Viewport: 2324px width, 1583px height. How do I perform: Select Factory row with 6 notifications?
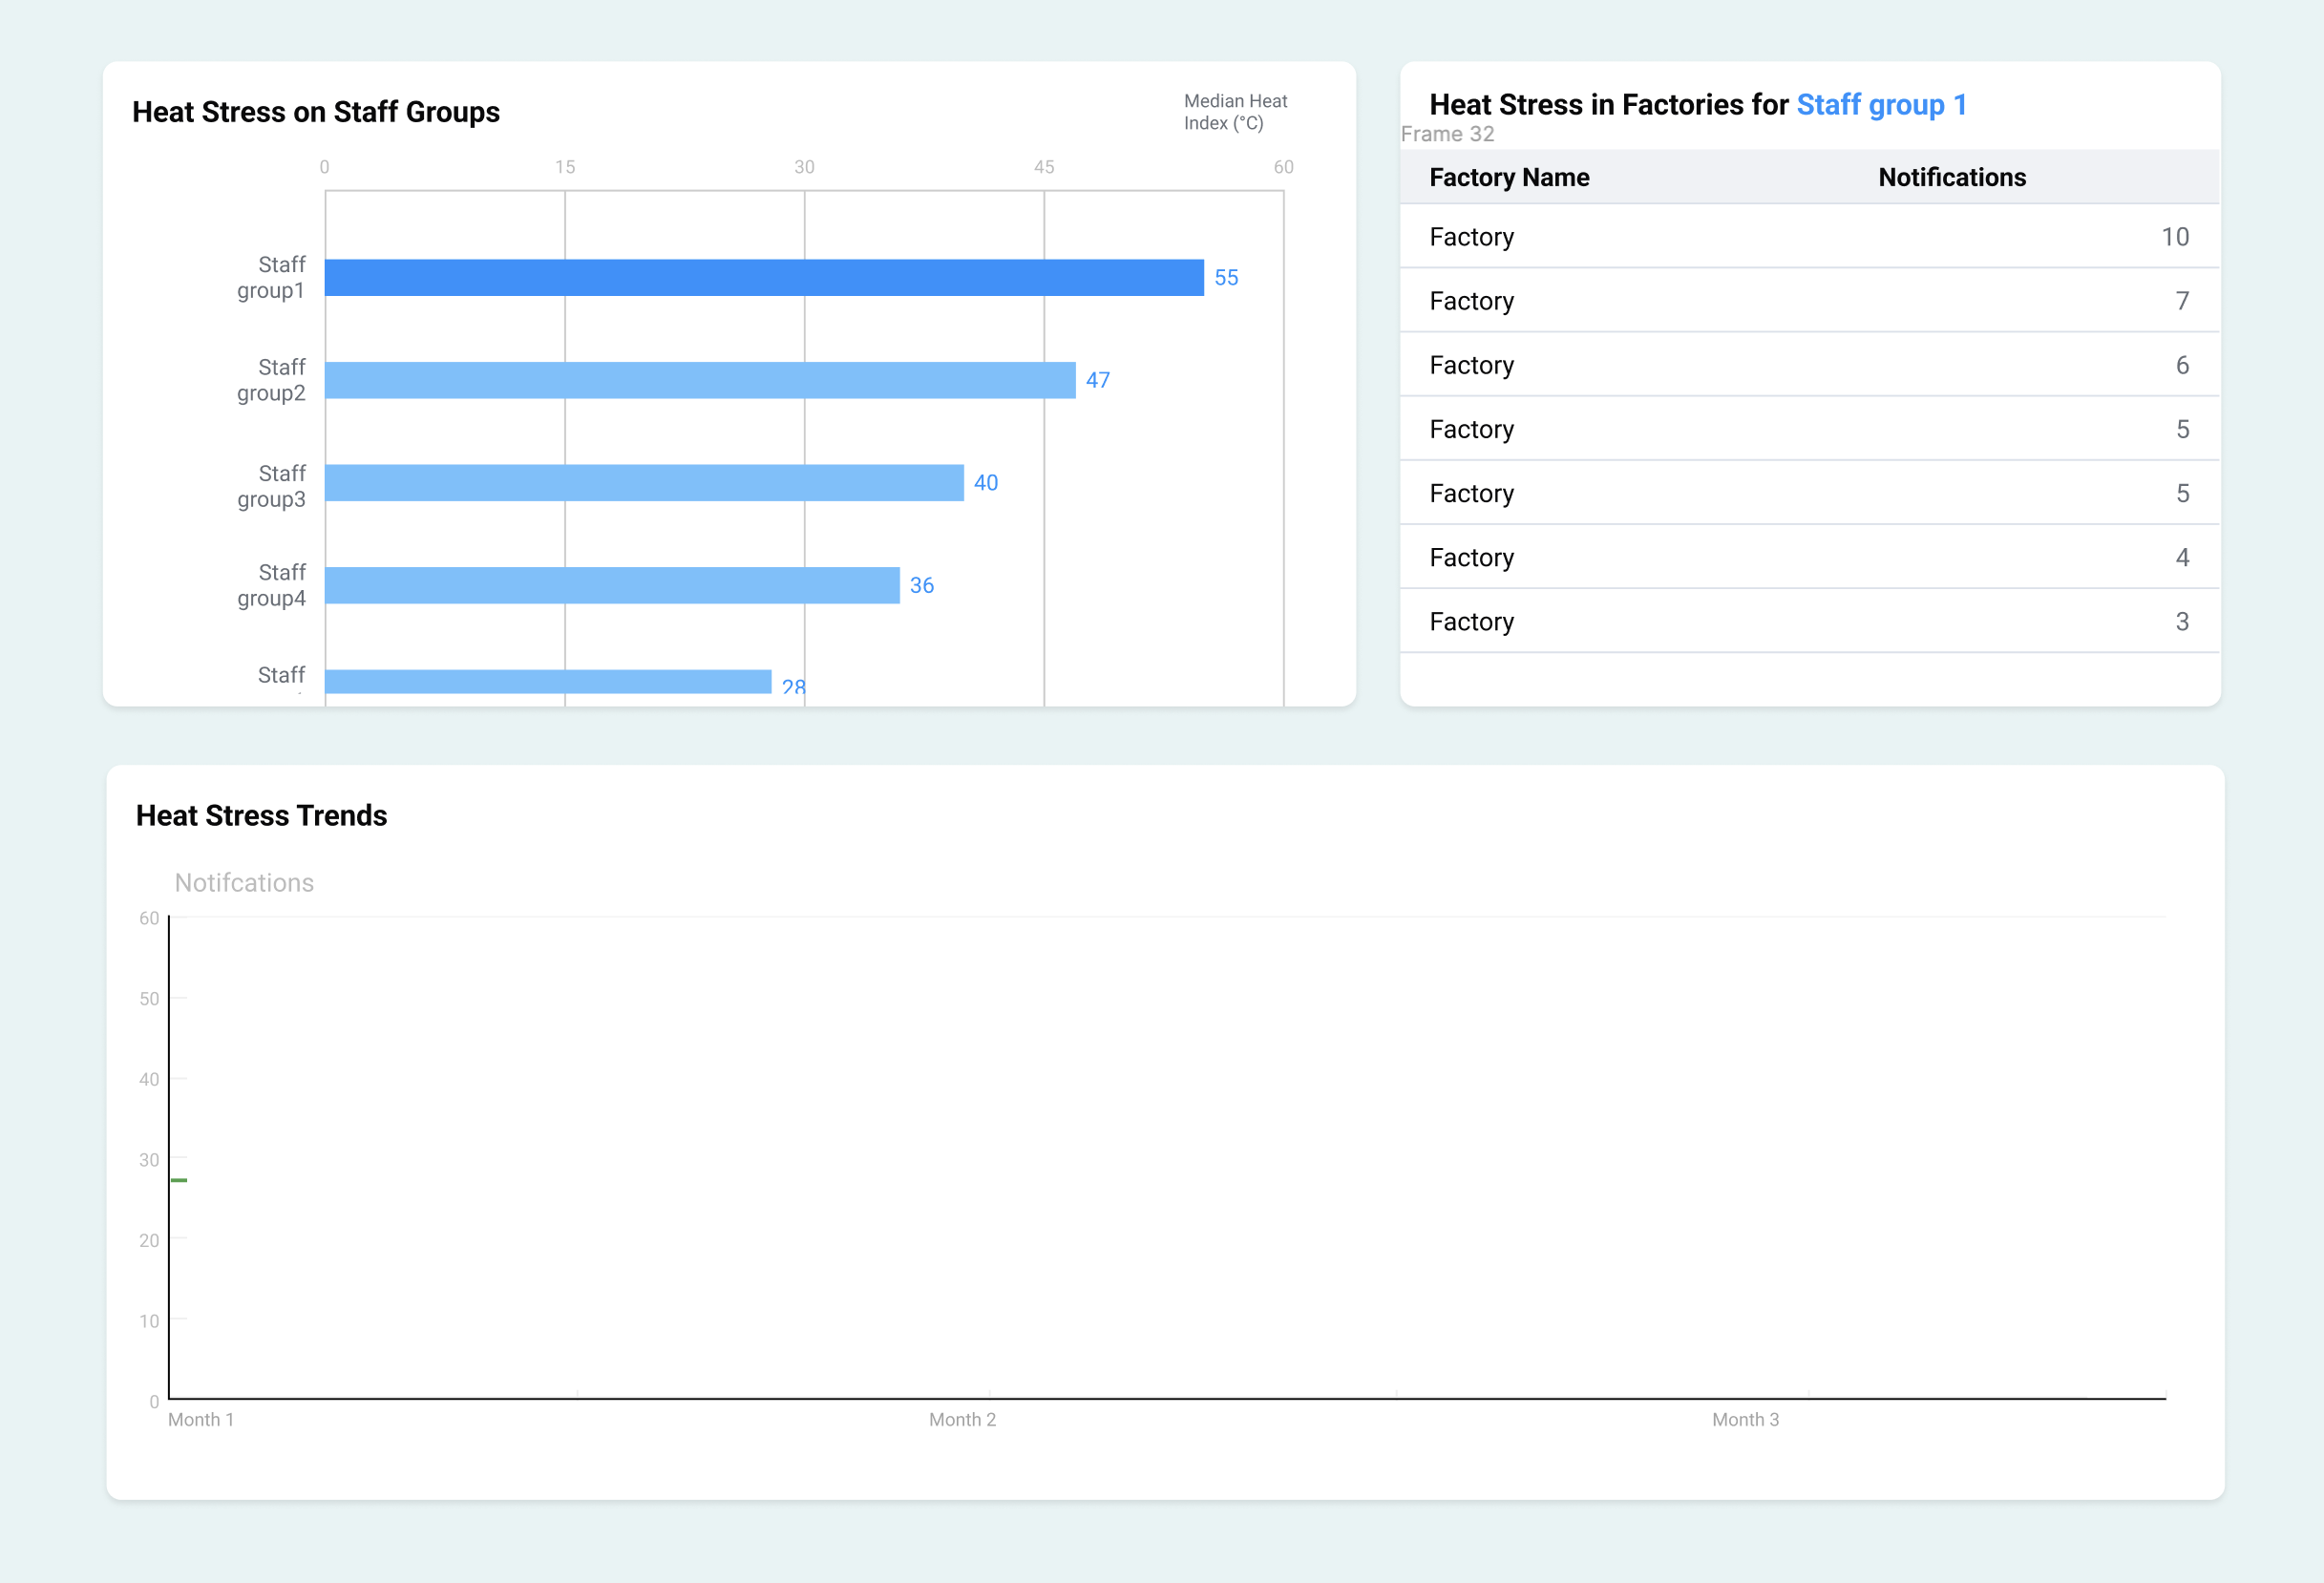coord(1809,365)
